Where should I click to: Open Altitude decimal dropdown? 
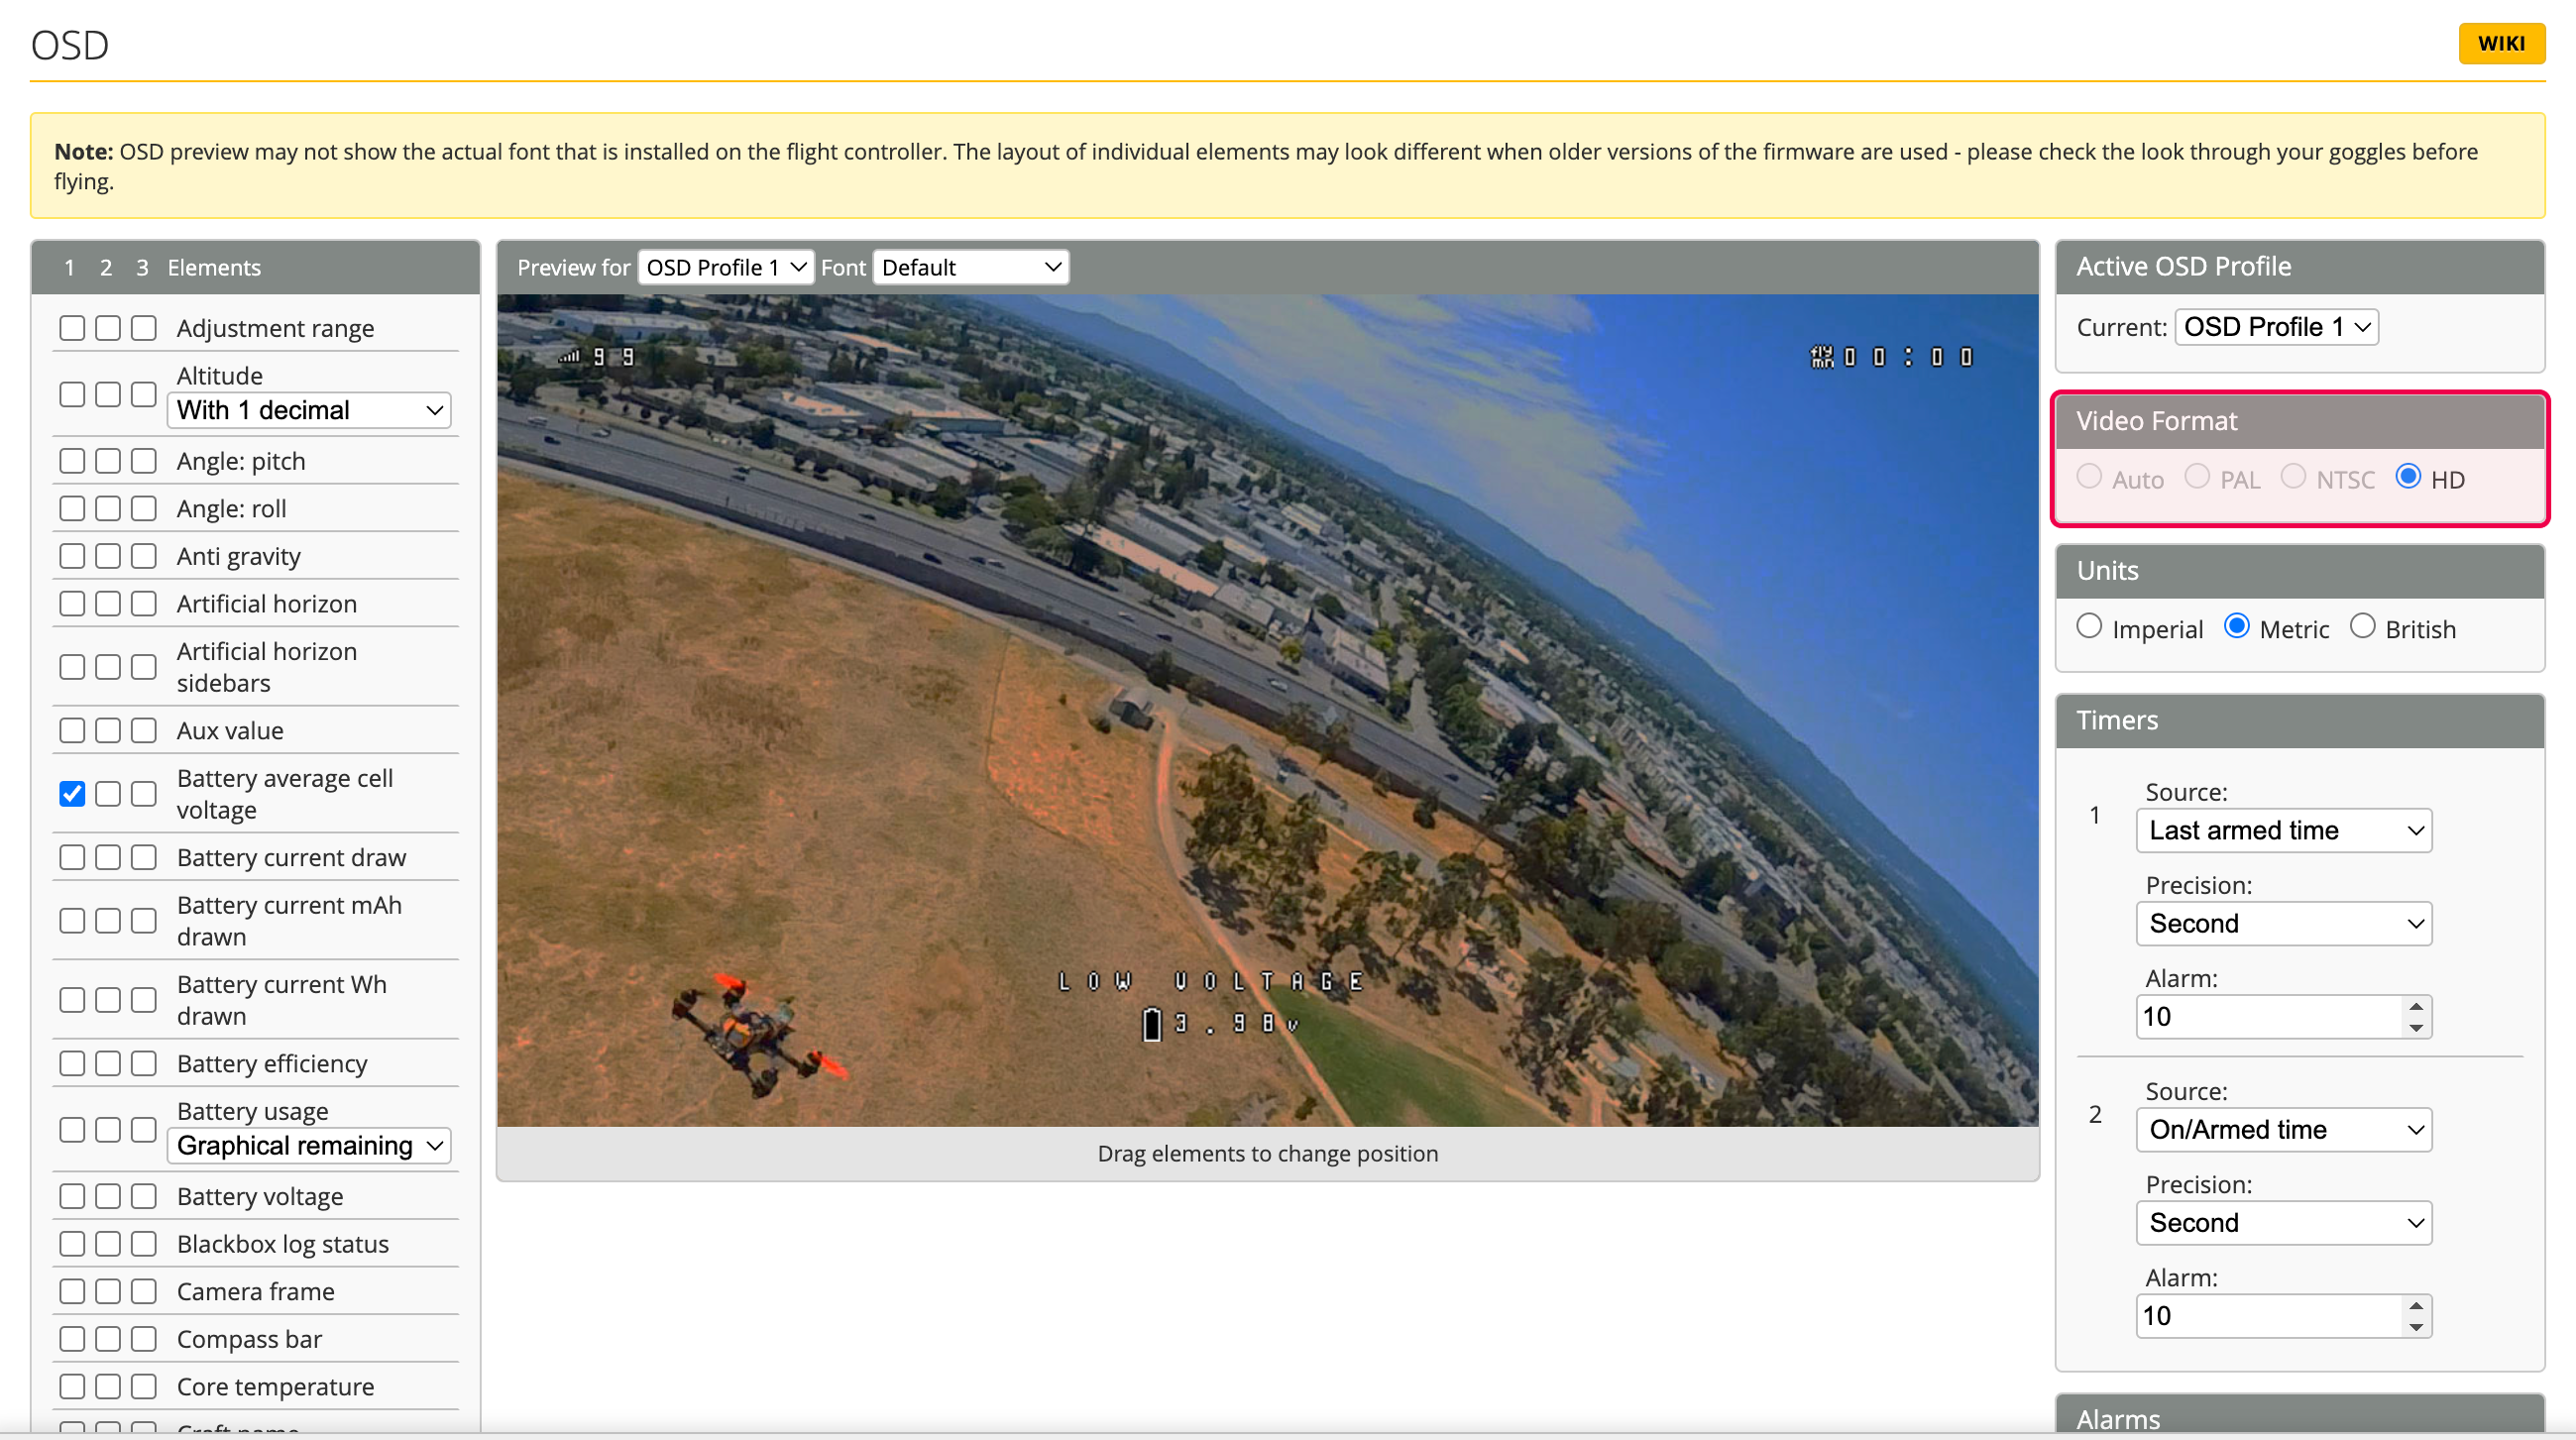pyautogui.click(x=309, y=410)
